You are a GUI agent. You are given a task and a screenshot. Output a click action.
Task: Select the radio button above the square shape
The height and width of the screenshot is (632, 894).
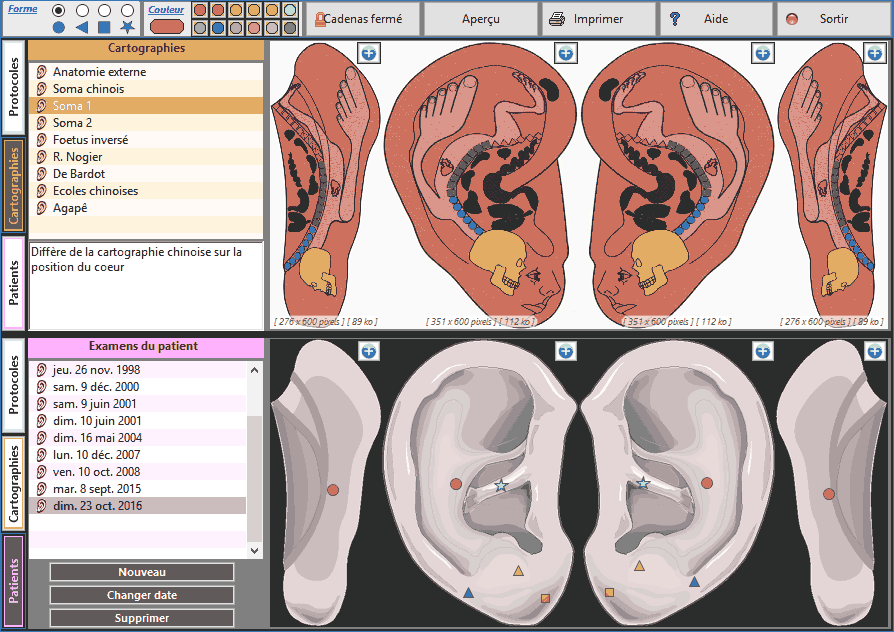point(104,10)
